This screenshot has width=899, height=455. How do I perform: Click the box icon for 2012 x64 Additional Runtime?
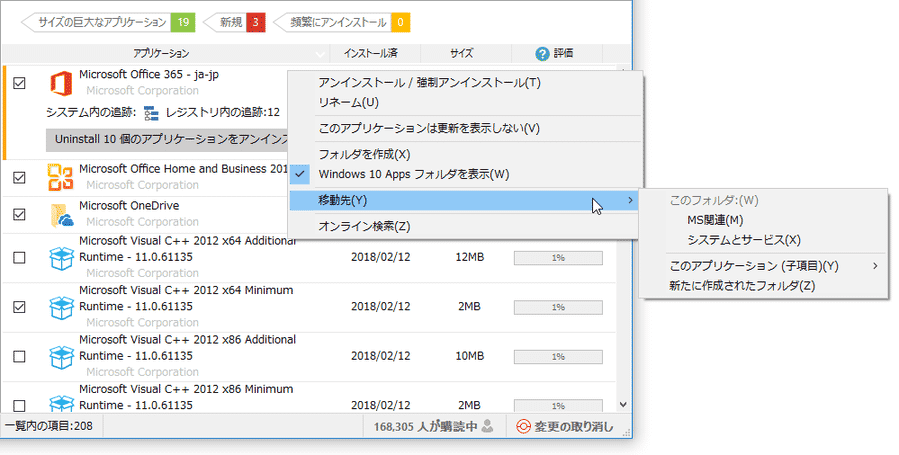tap(61, 258)
